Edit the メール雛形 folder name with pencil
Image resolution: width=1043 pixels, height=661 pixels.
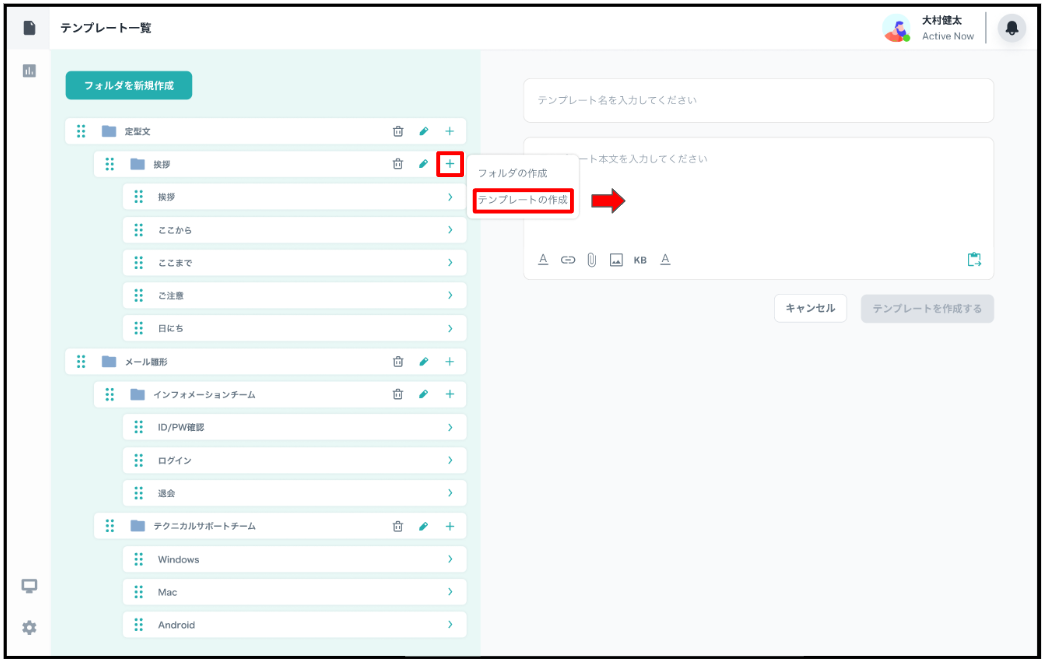(x=423, y=362)
